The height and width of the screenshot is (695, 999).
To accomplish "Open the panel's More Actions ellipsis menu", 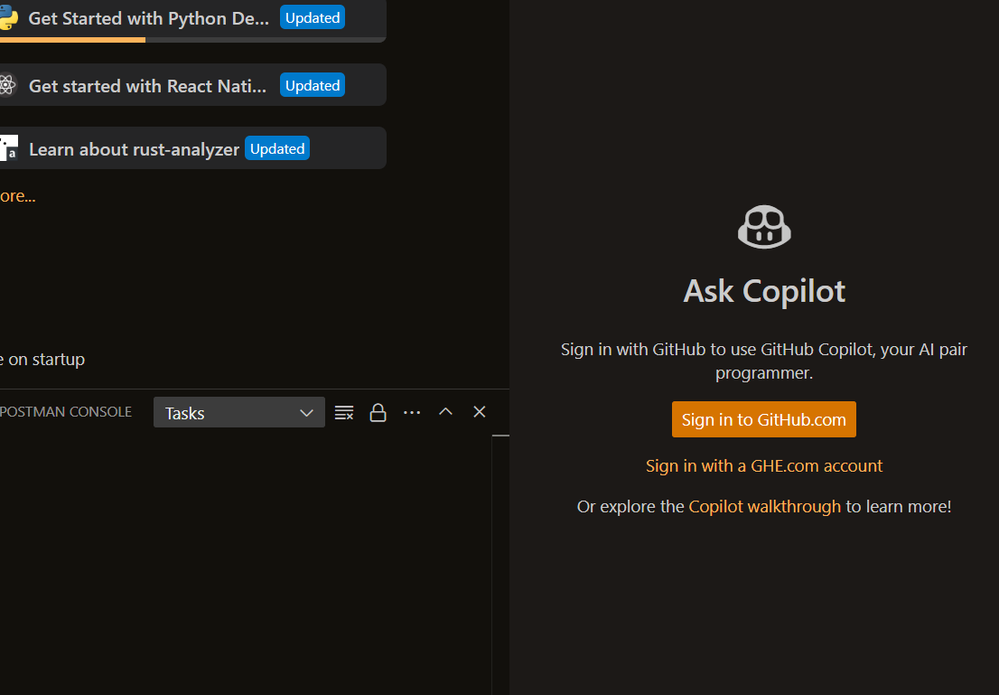I will (x=412, y=413).
